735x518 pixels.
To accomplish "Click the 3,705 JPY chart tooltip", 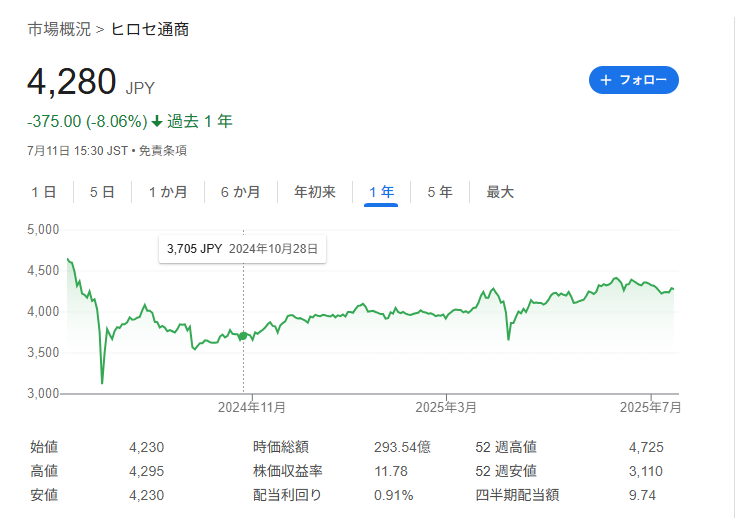I will pyautogui.click(x=242, y=249).
